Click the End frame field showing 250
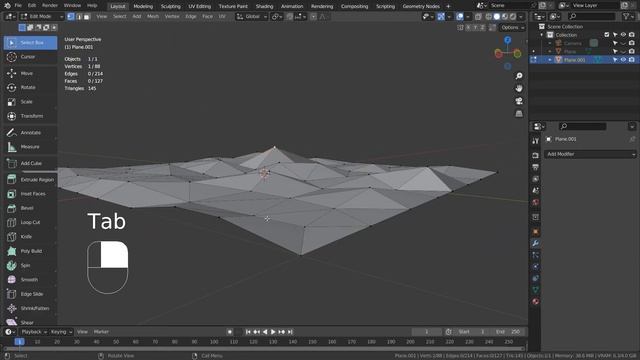Image resolution: width=640 pixels, height=360 pixels. (x=509, y=332)
